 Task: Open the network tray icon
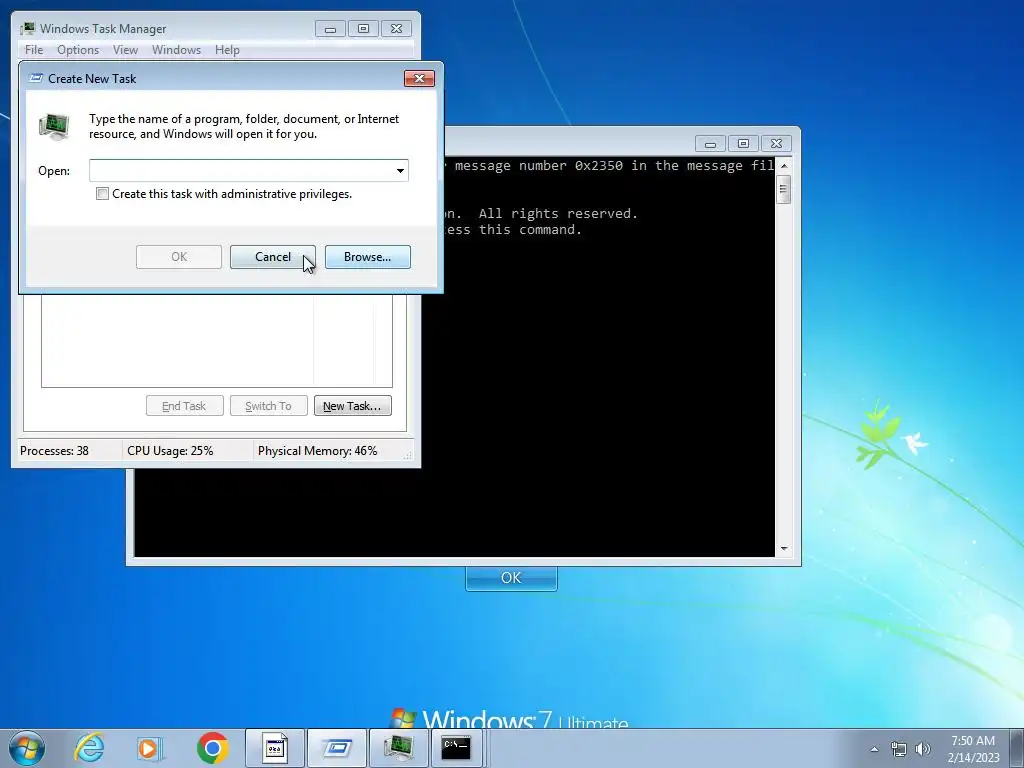899,749
